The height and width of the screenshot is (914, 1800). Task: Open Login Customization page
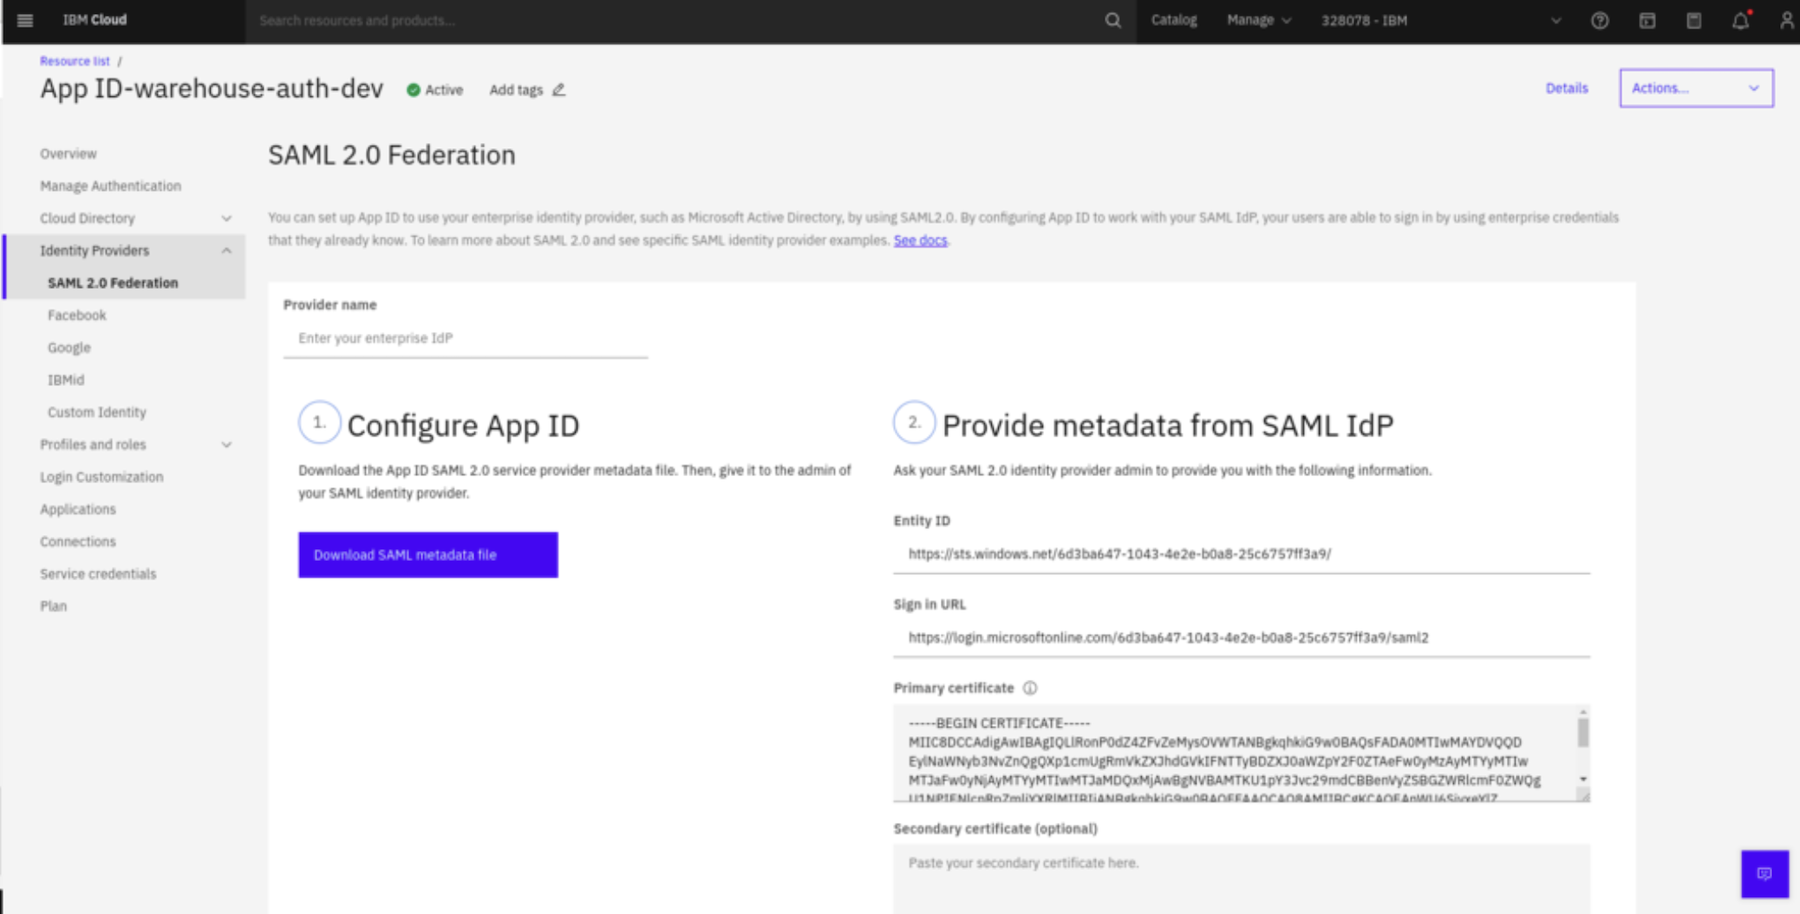coord(101,477)
